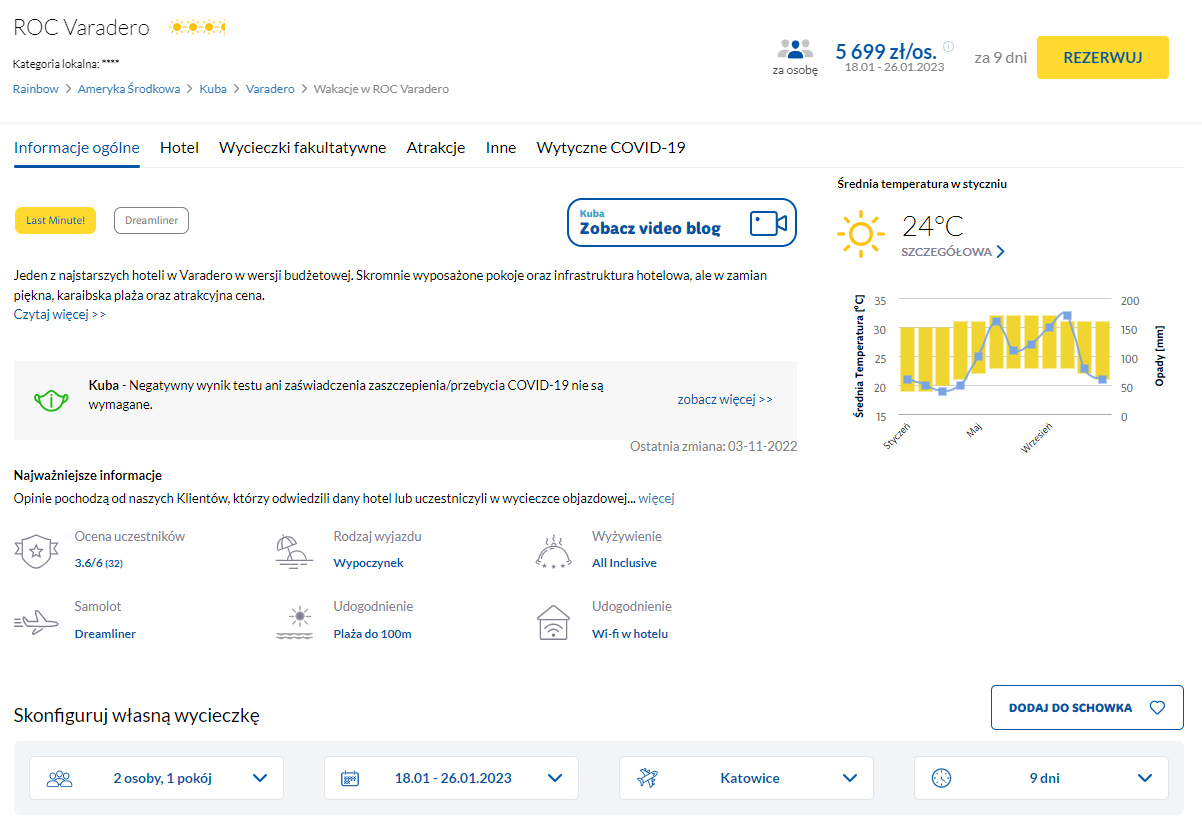Viewport: 1202px width, 824px height.
Task: Click the Wi-fi house icon
Action: (553, 622)
